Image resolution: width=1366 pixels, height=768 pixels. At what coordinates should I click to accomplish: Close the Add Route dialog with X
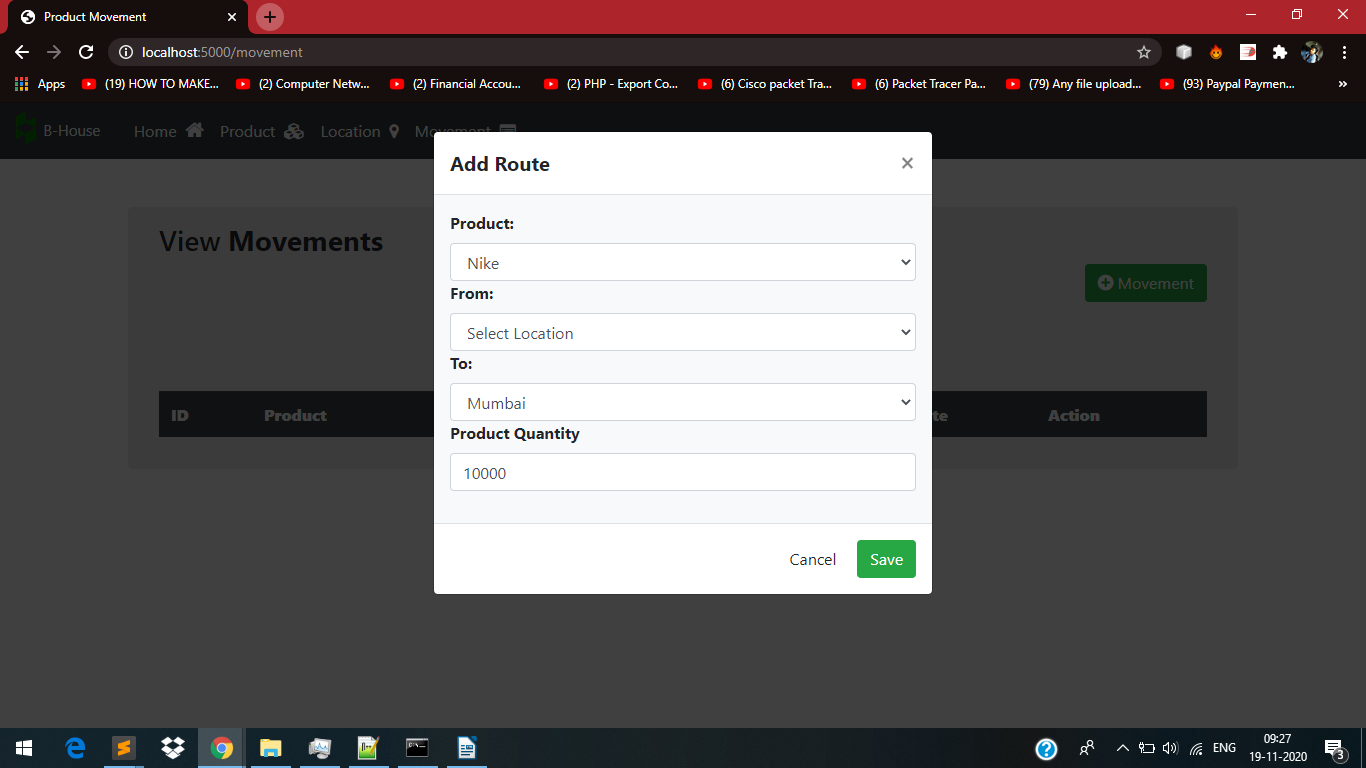click(907, 163)
